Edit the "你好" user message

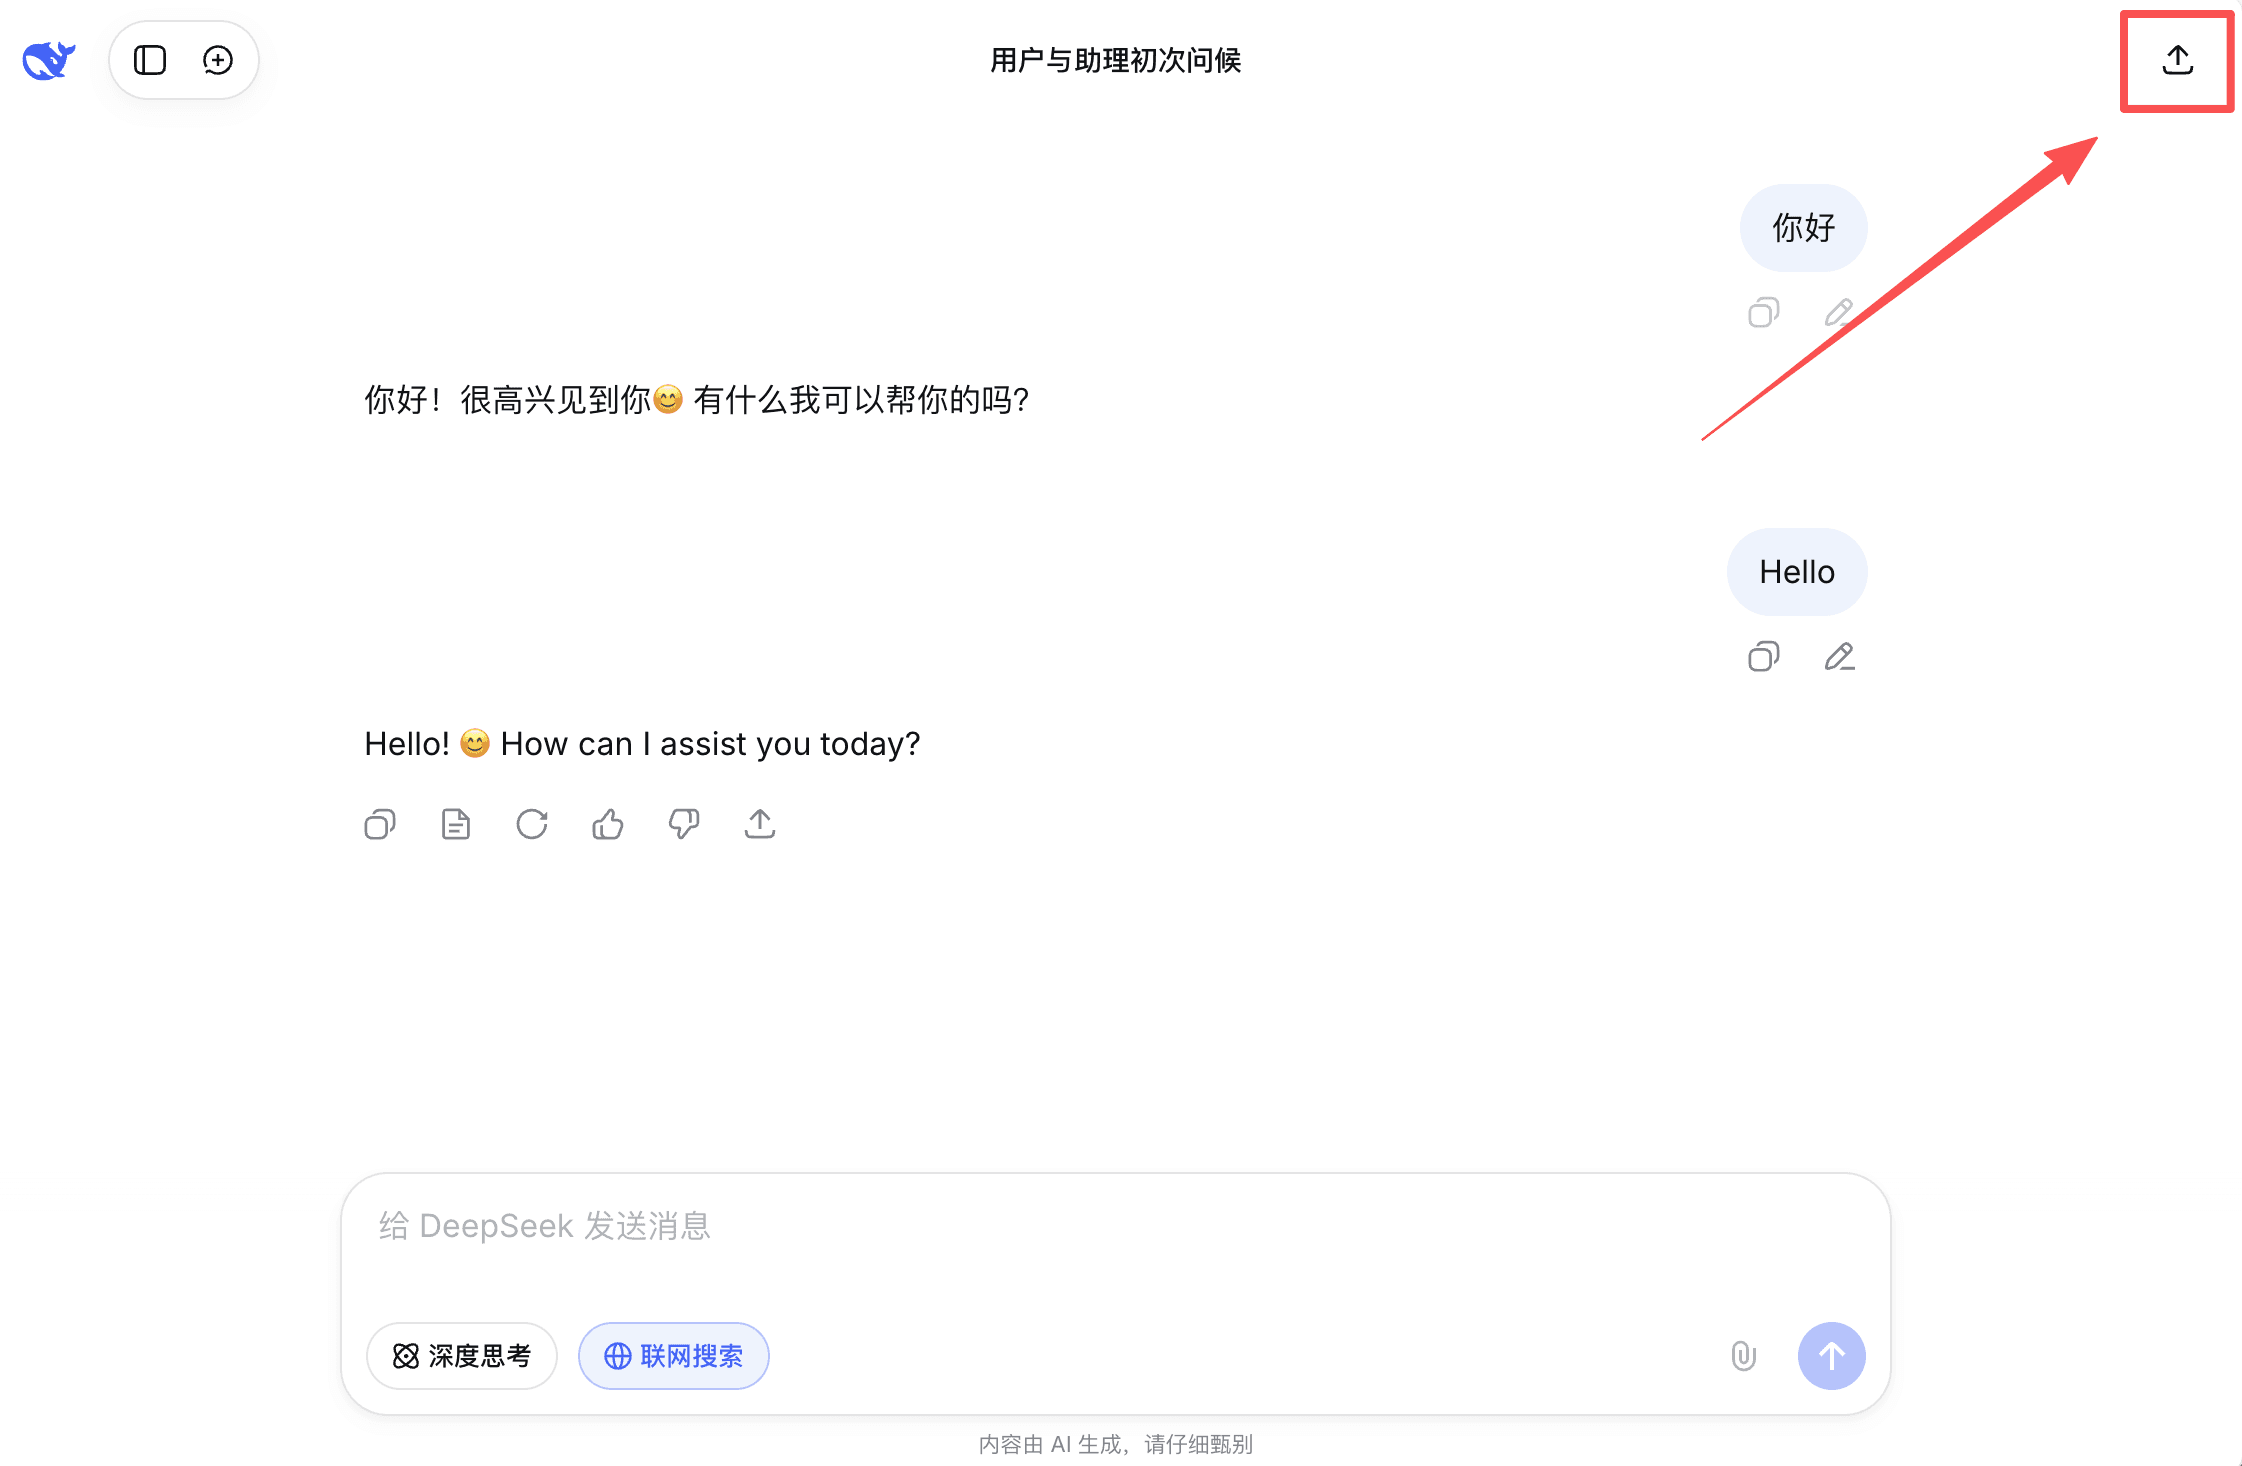[x=1840, y=312]
